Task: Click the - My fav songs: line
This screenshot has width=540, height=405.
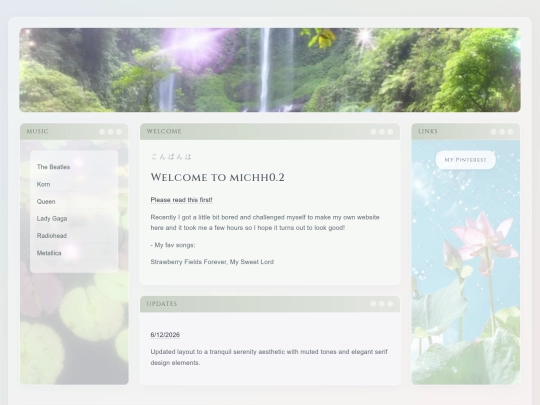Action: [x=173, y=245]
